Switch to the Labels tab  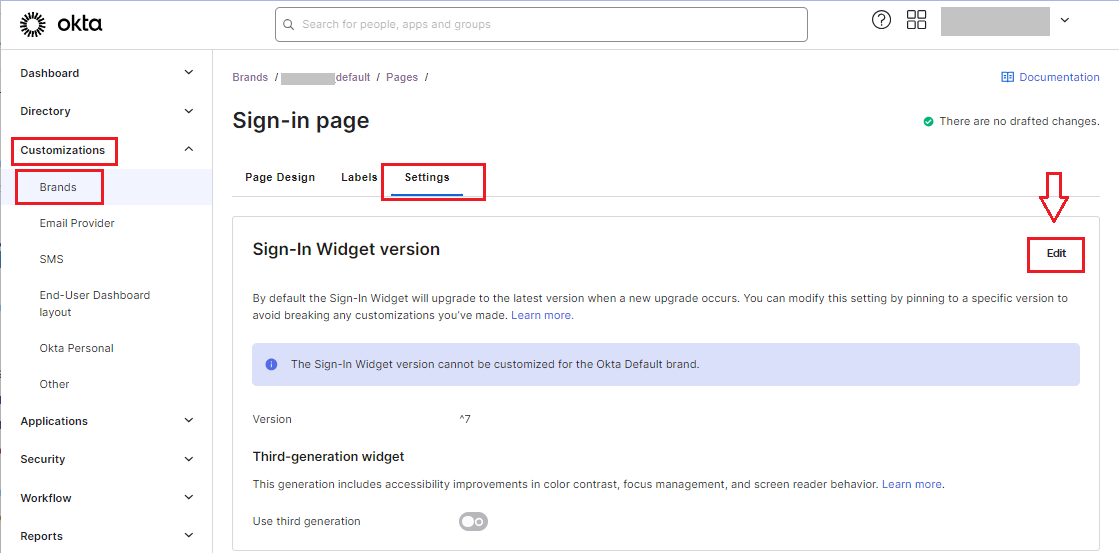tap(359, 178)
